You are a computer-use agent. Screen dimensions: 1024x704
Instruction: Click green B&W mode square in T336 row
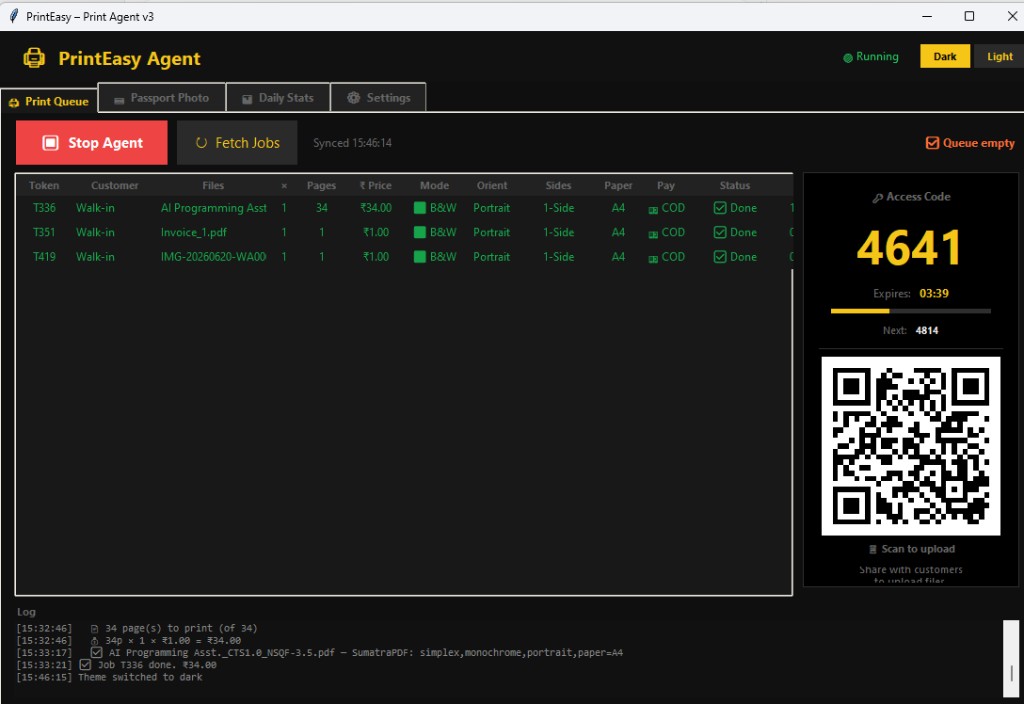pyautogui.click(x=420, y=208)
